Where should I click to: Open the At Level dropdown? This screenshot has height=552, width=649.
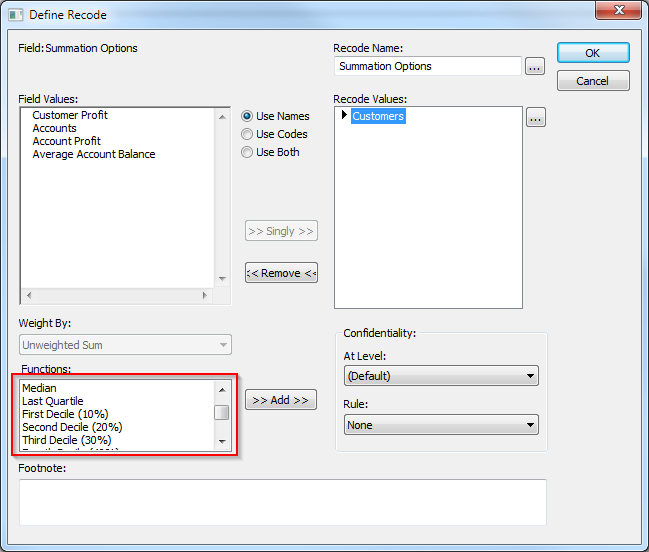click(440, 376)
